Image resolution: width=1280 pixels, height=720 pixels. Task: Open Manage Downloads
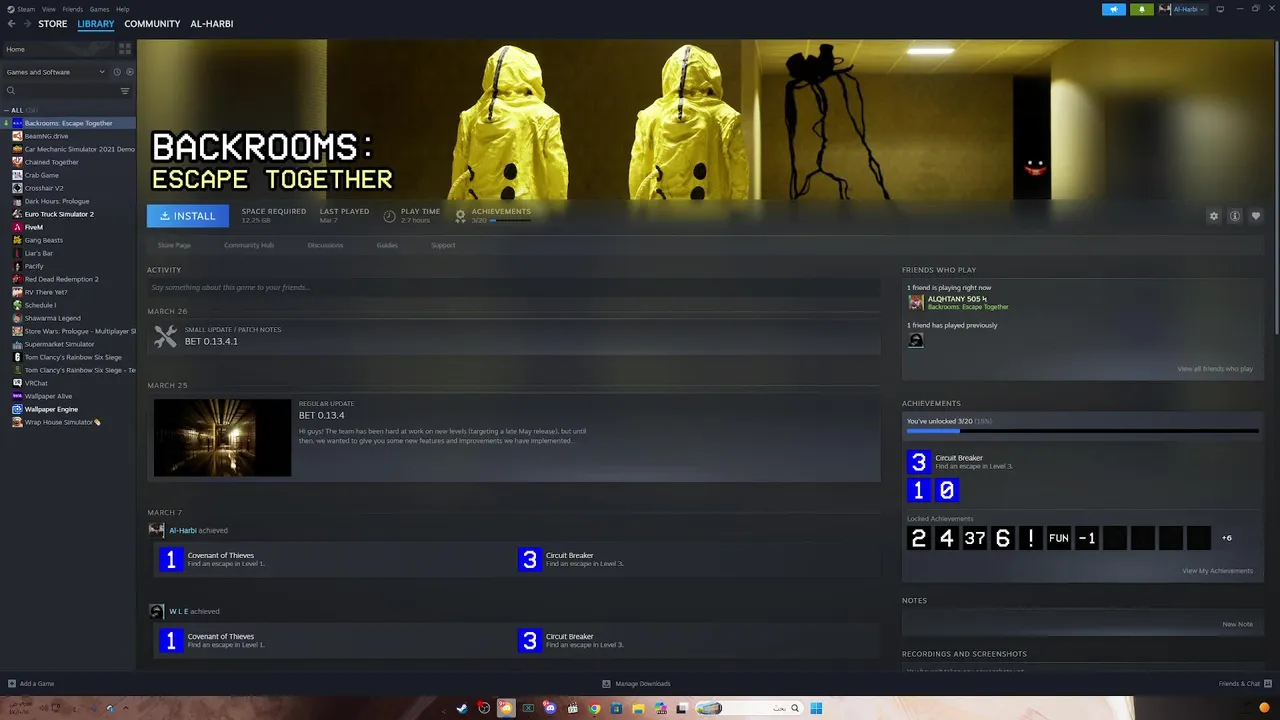point(636,684)
